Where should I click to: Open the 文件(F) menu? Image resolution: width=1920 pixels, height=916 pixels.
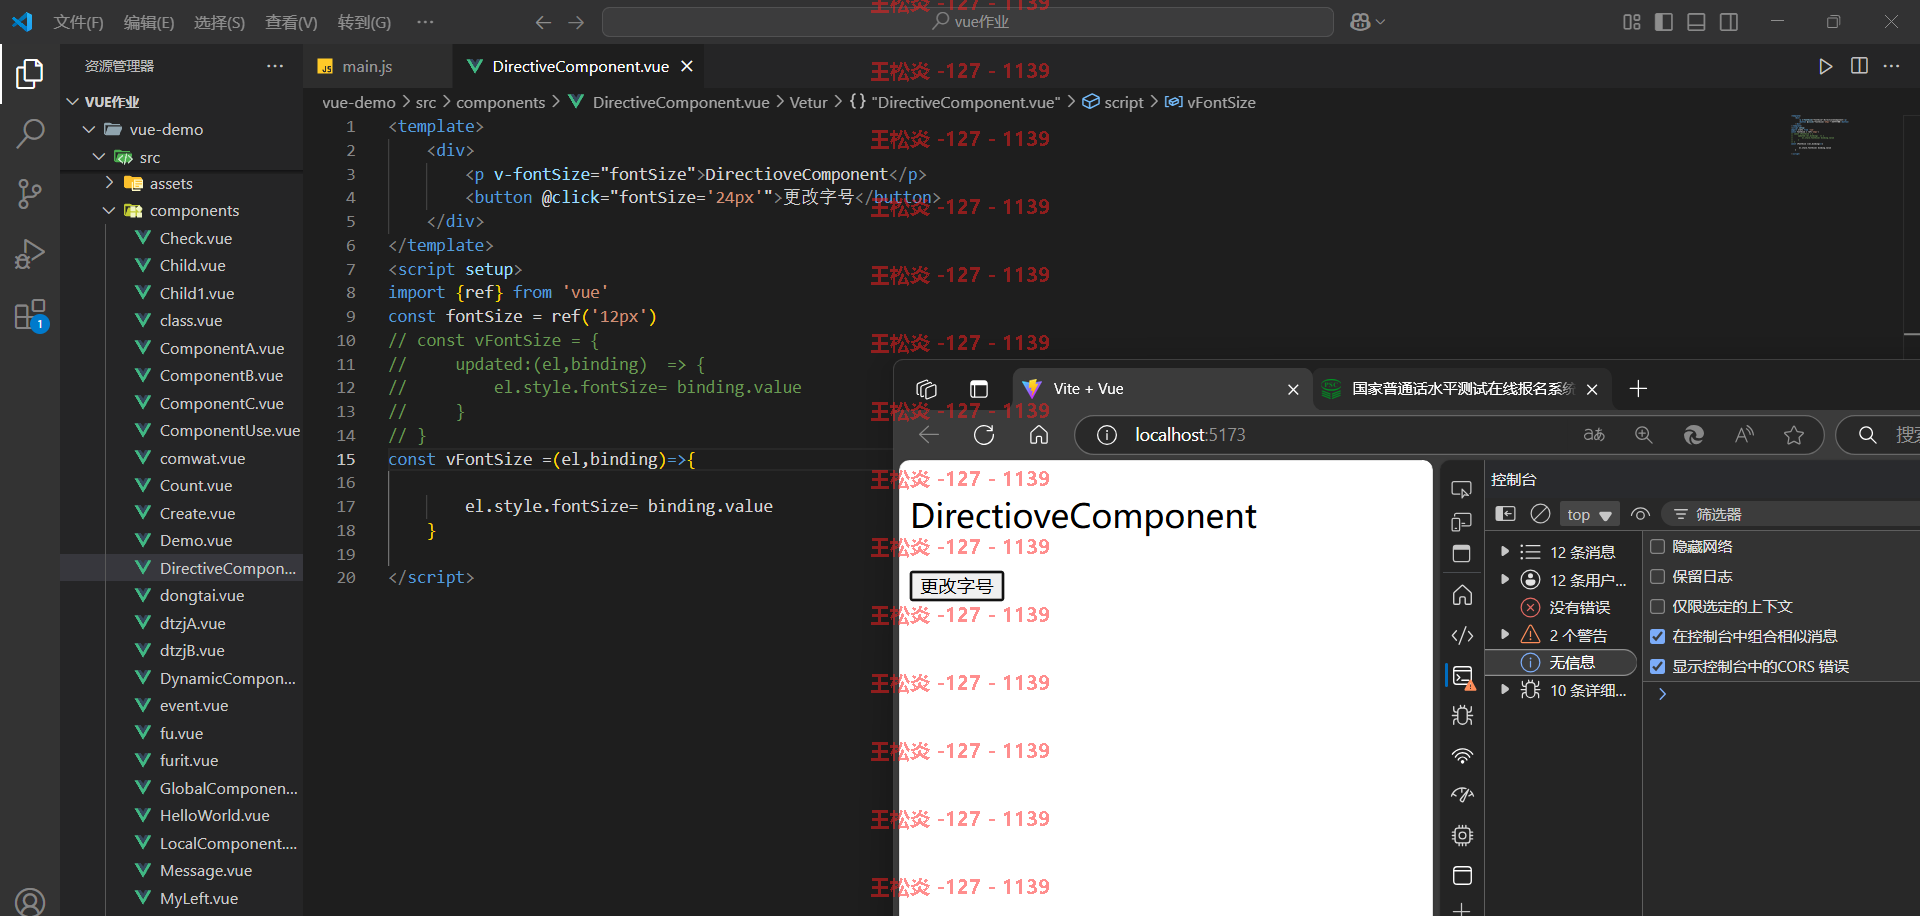coord(78,22)
